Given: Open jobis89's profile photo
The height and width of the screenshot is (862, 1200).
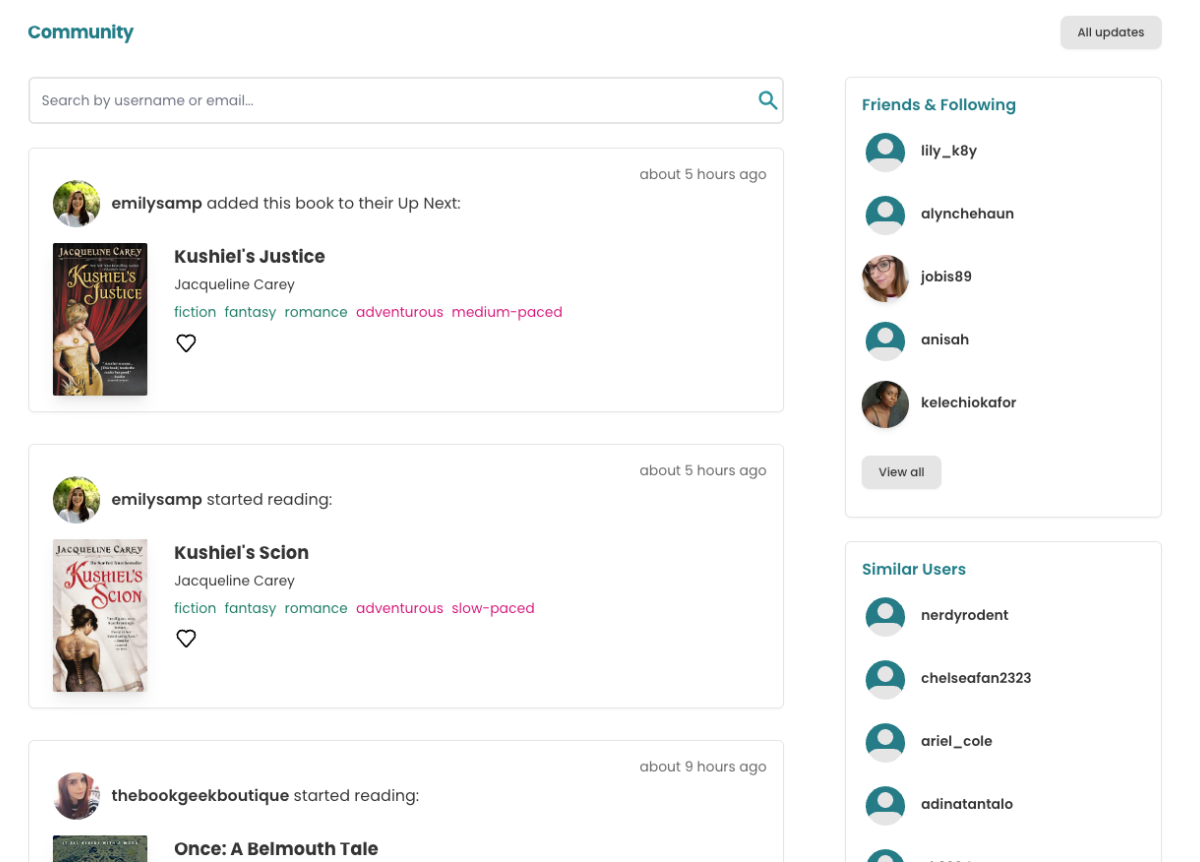Looking at the screenshot, I should coord(885,278).
